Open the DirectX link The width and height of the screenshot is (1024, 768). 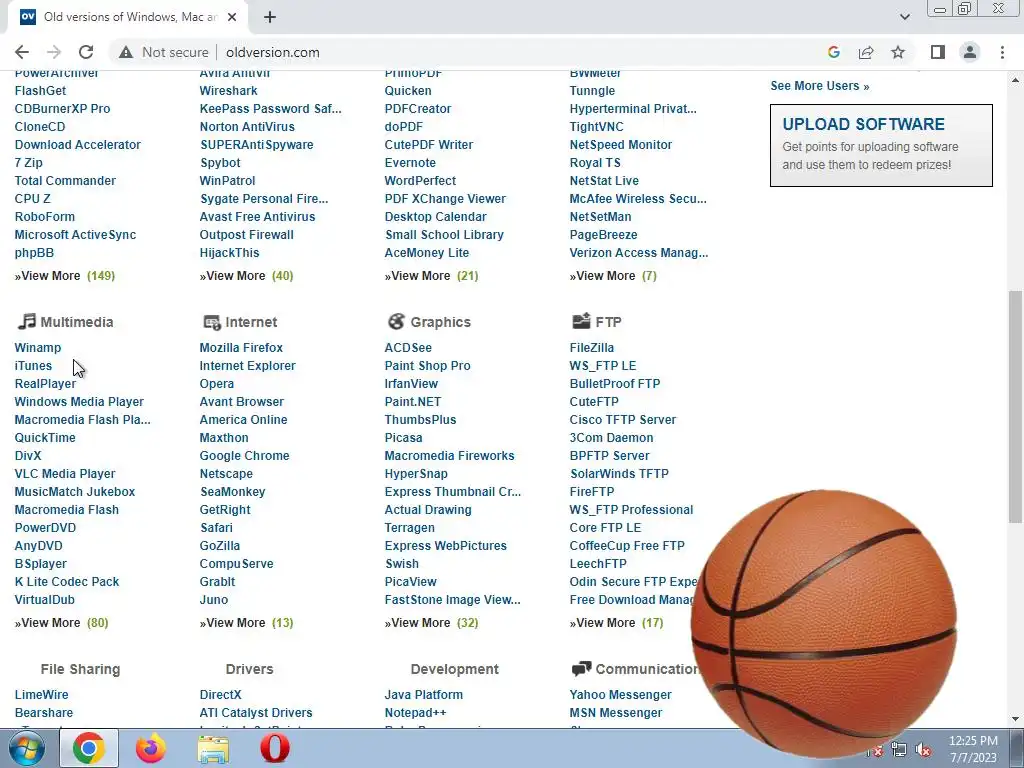click(220, 694)
